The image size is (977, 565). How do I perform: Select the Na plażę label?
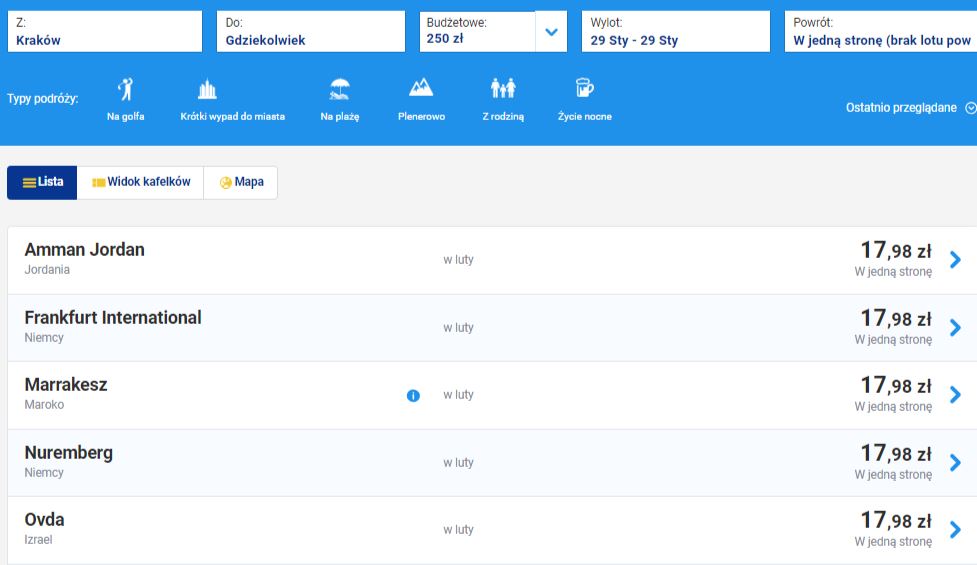click(340, 116)
